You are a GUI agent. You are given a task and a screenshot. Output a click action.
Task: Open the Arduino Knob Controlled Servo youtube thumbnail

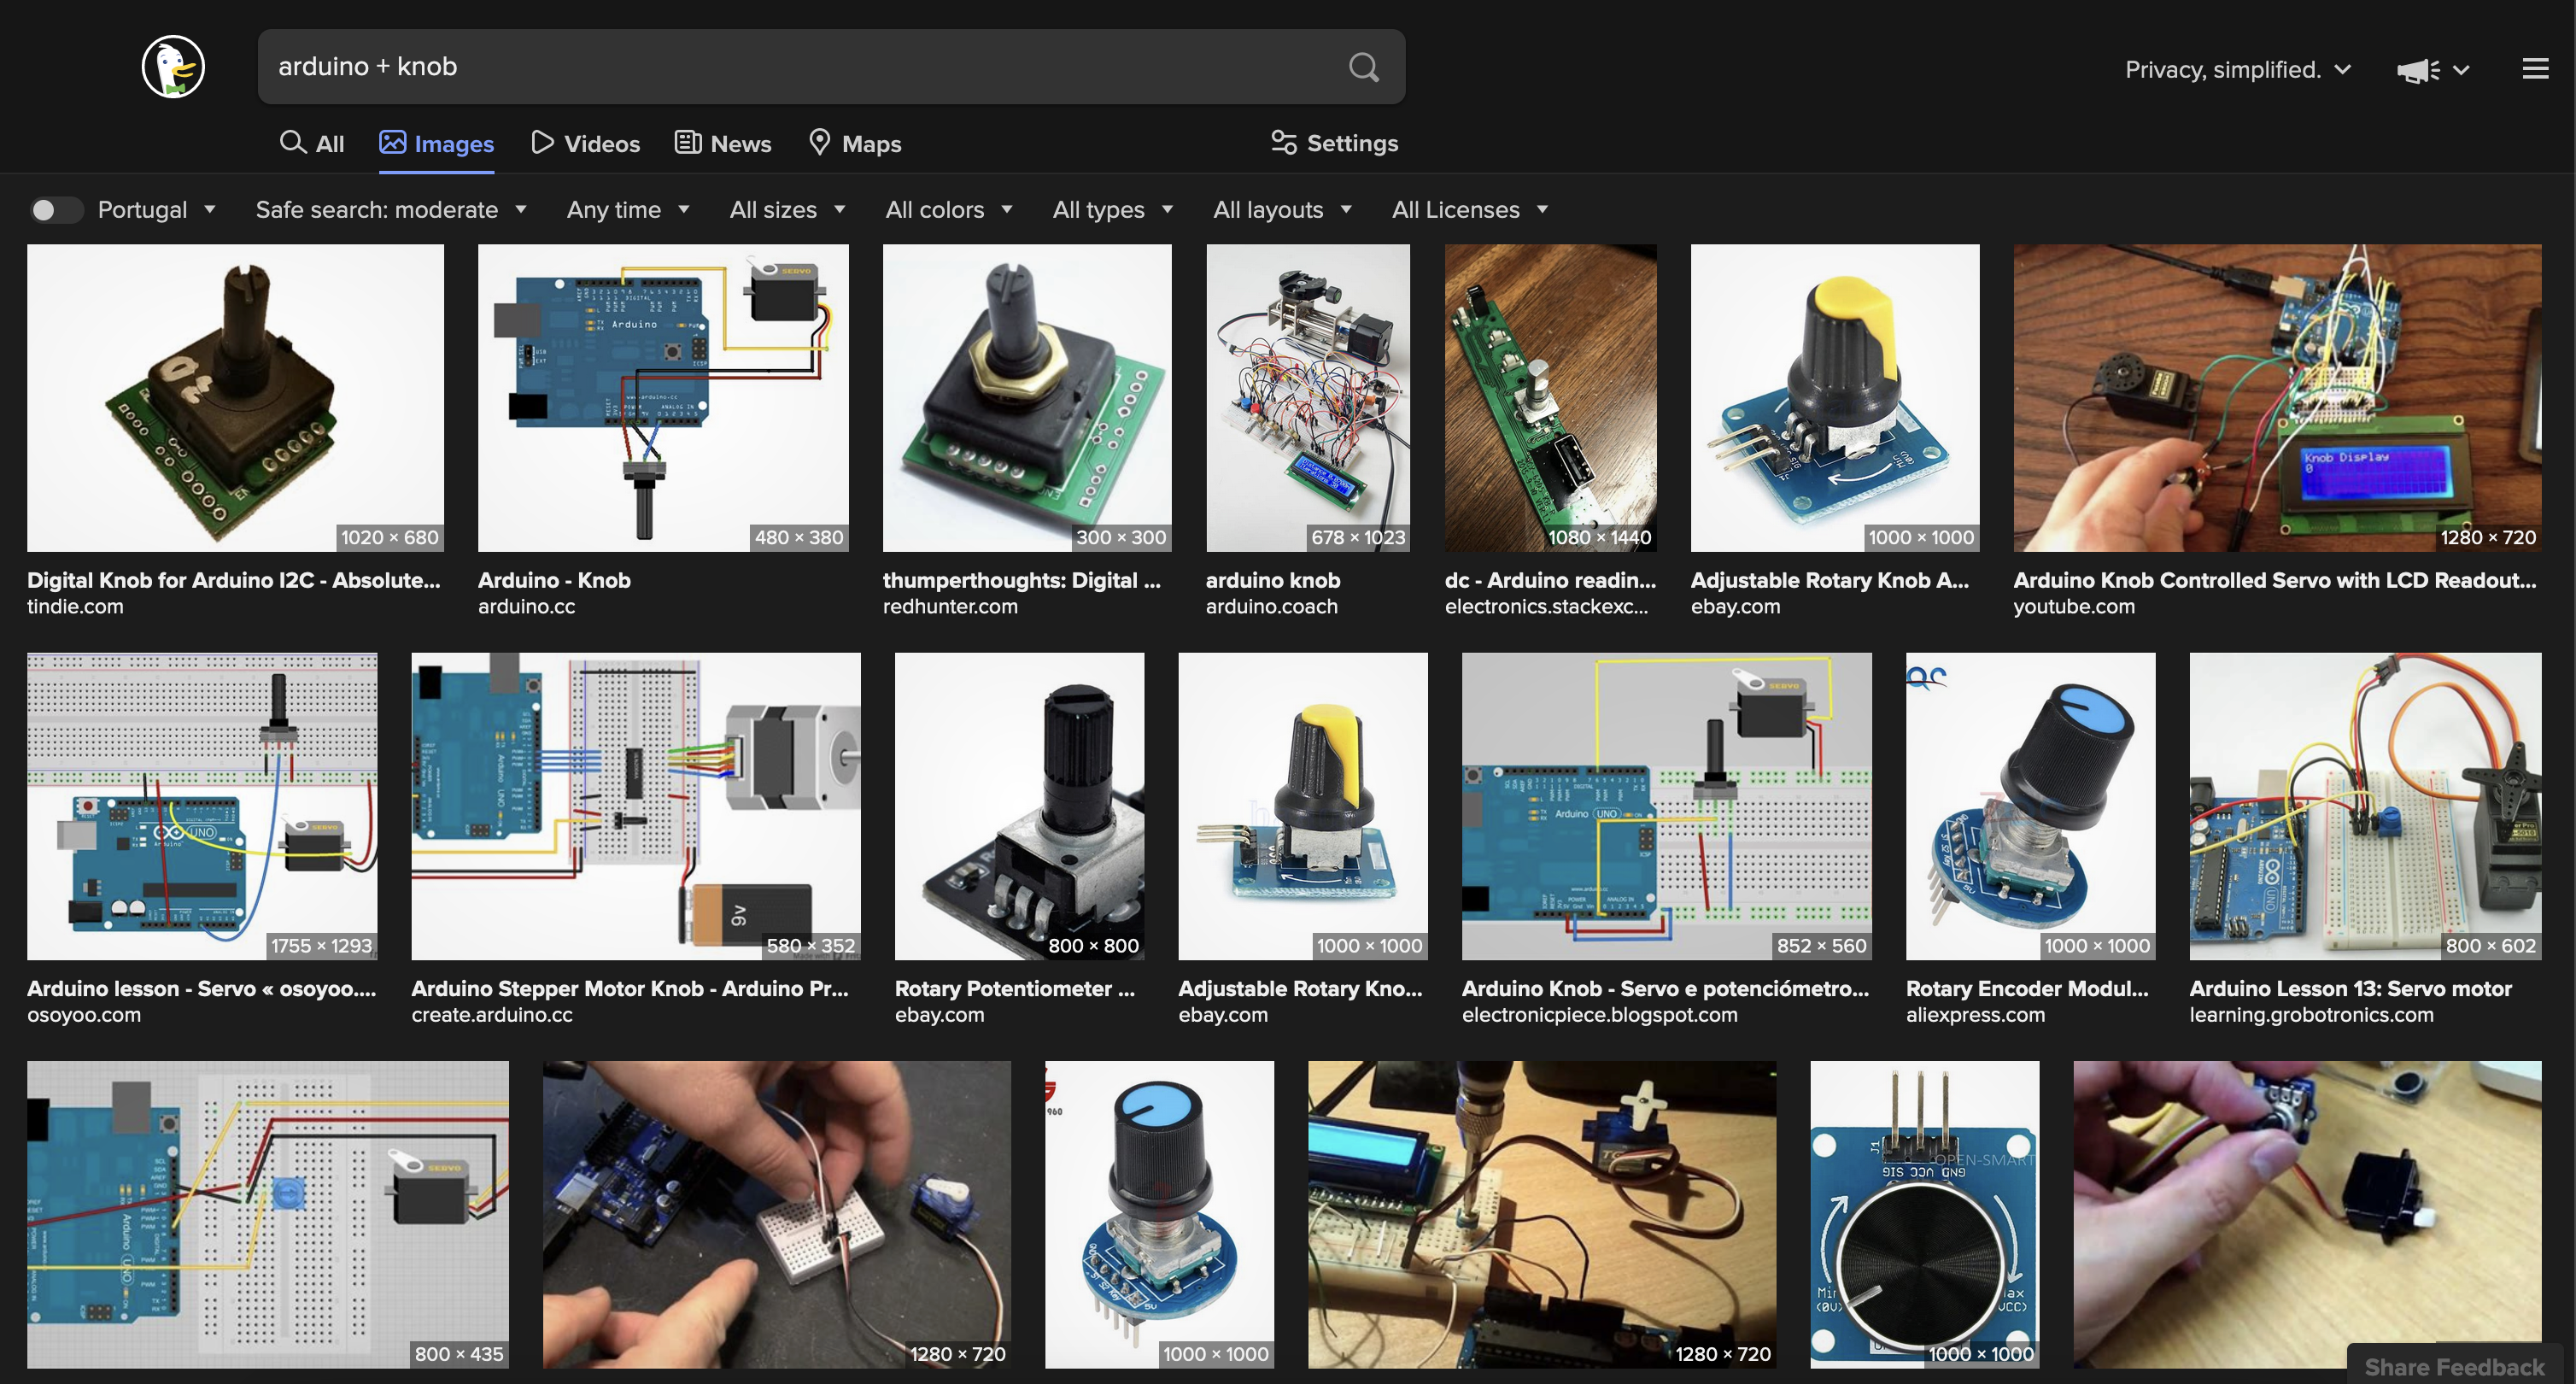(x=2277, y=398)
